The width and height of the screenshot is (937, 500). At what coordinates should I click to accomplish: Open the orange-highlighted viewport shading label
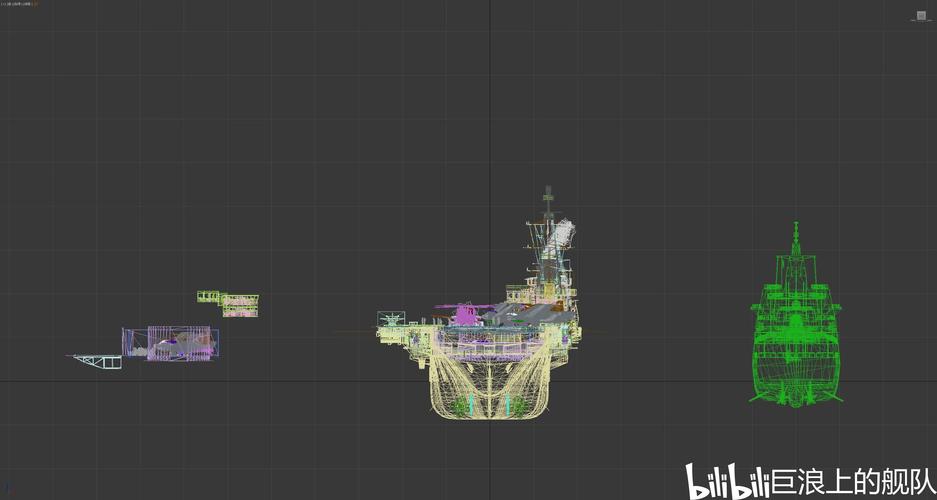[33, 4]
